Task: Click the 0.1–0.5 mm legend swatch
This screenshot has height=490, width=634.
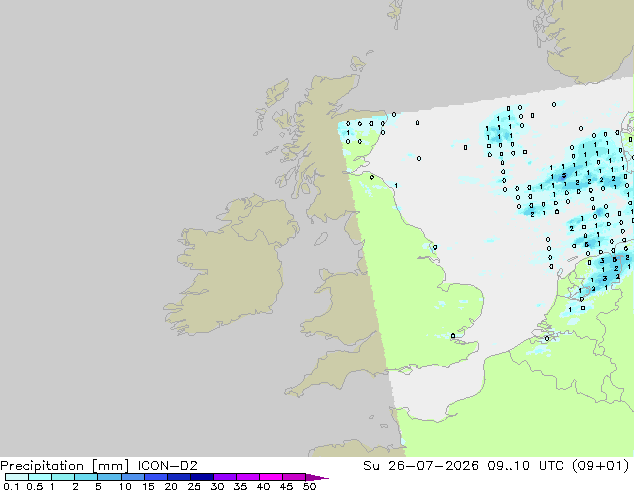Action: (17, 477)
